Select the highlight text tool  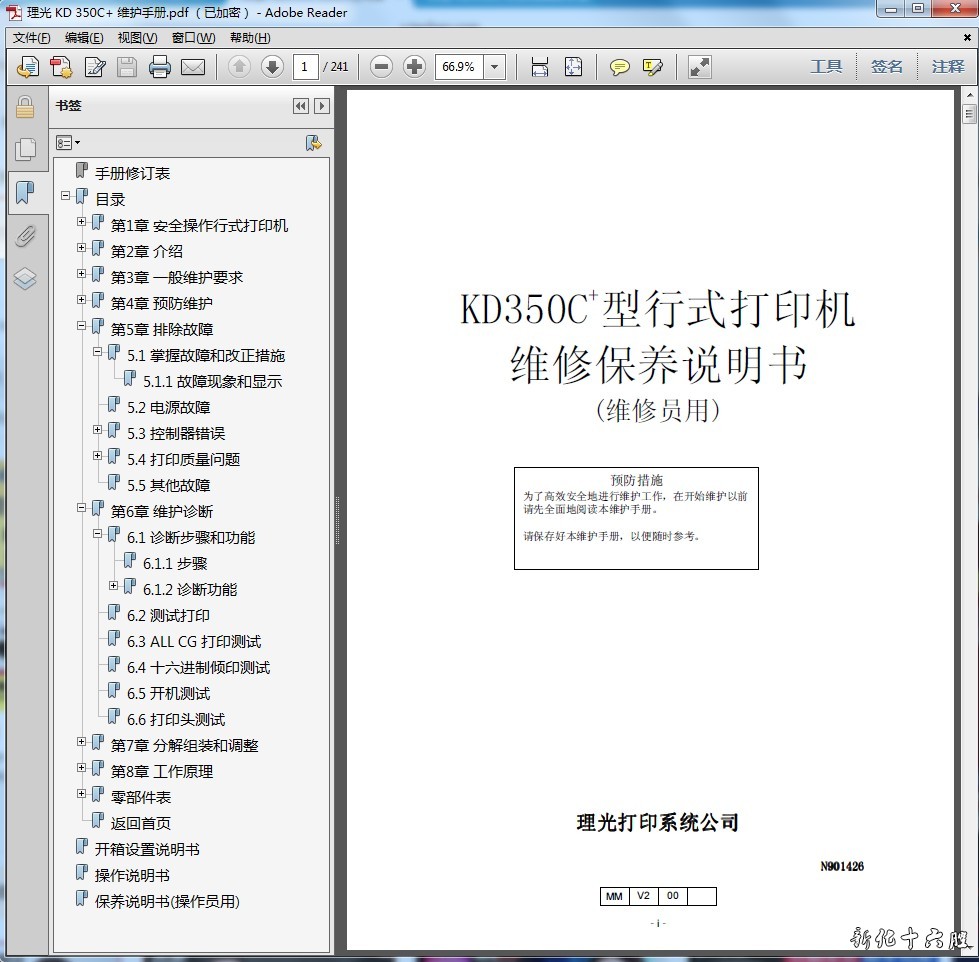click(x=653, y=67)
